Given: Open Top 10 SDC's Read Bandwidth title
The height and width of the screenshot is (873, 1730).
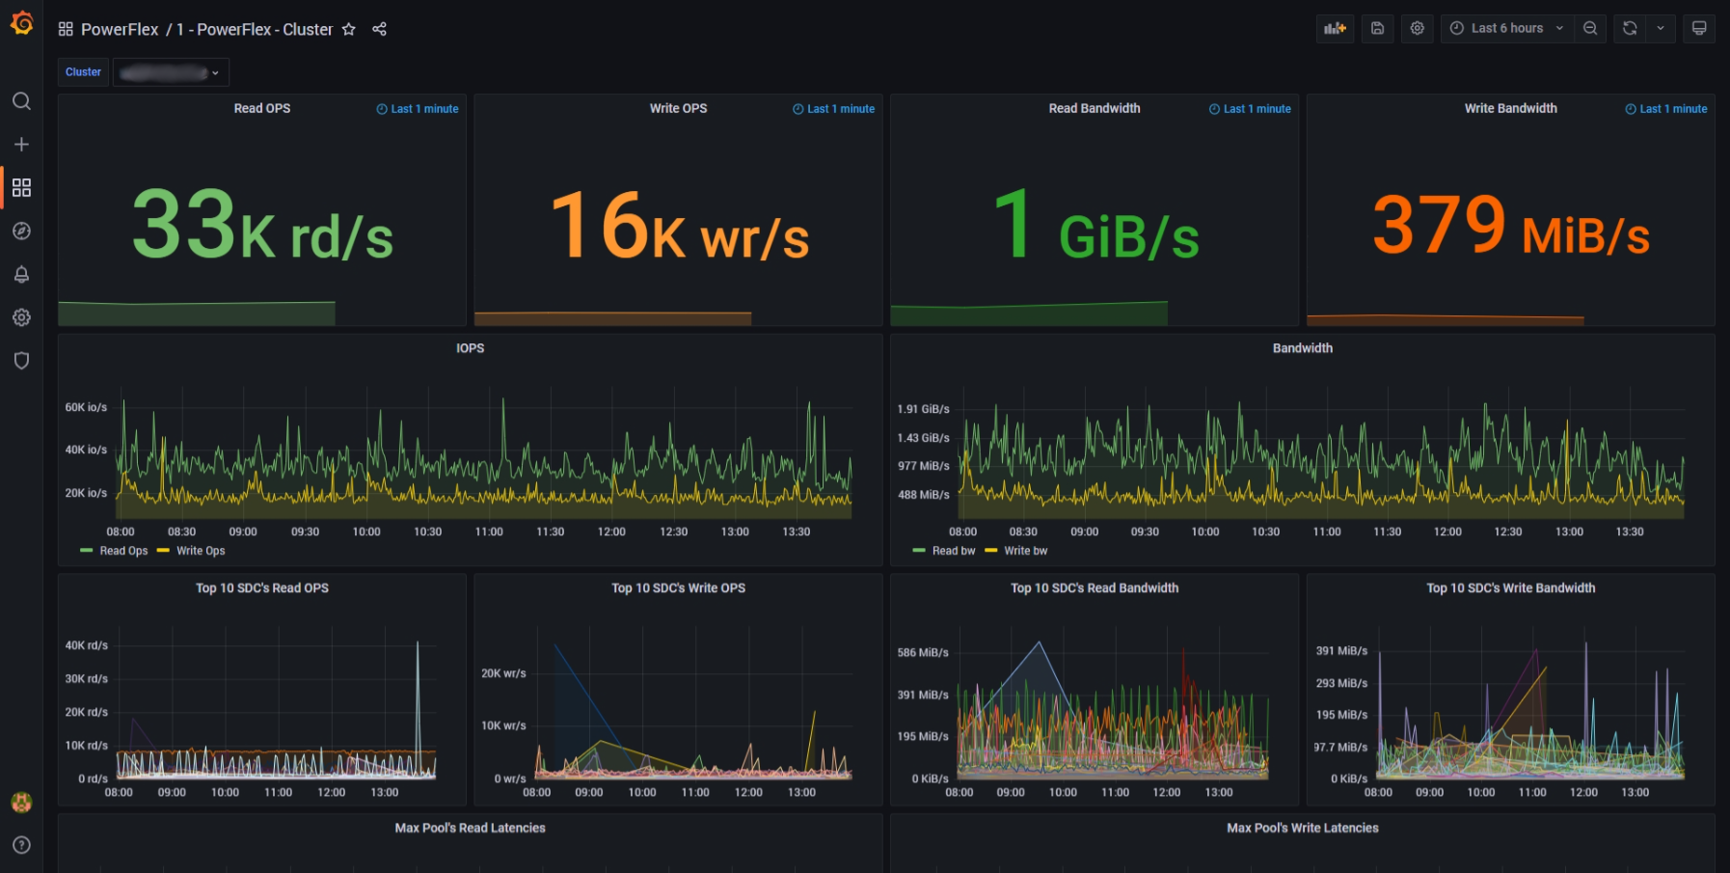Looking at the screenshot, I should click(1094, 588).
